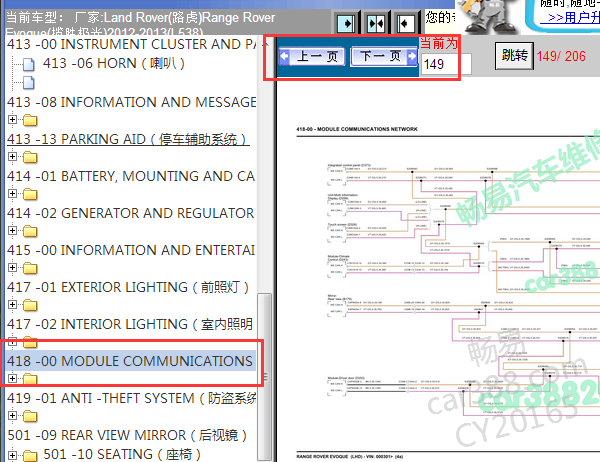Viewport: 600px width, 462px height.
Task: Select 501-09 REAR VIEW MIRROR entry
Action: tap(127, 435)
